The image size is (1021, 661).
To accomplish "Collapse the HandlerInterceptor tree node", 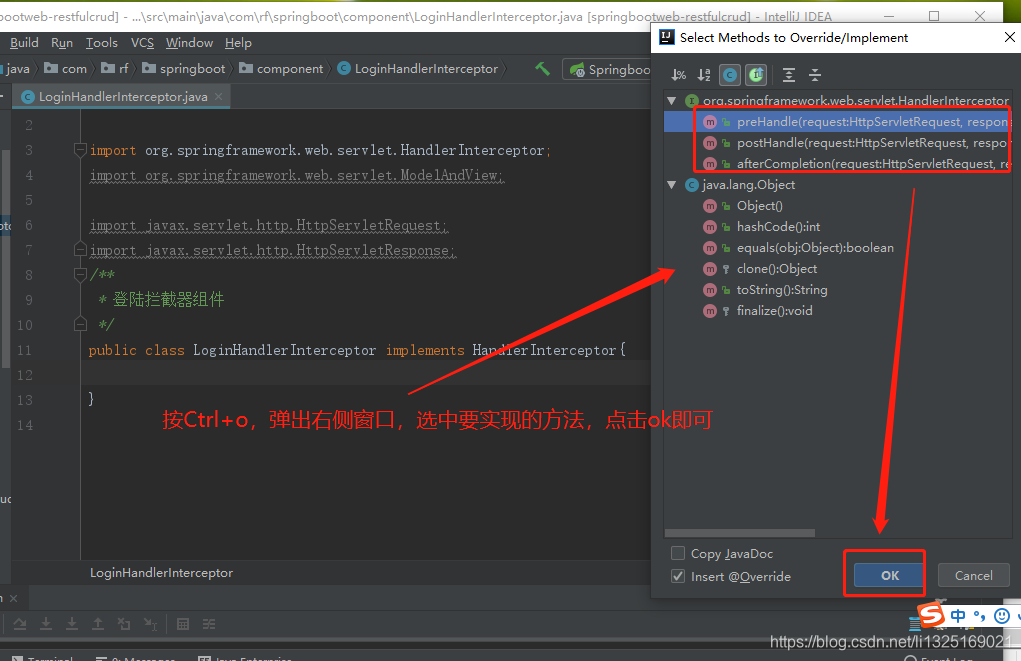I will click(x=672, y=100).
